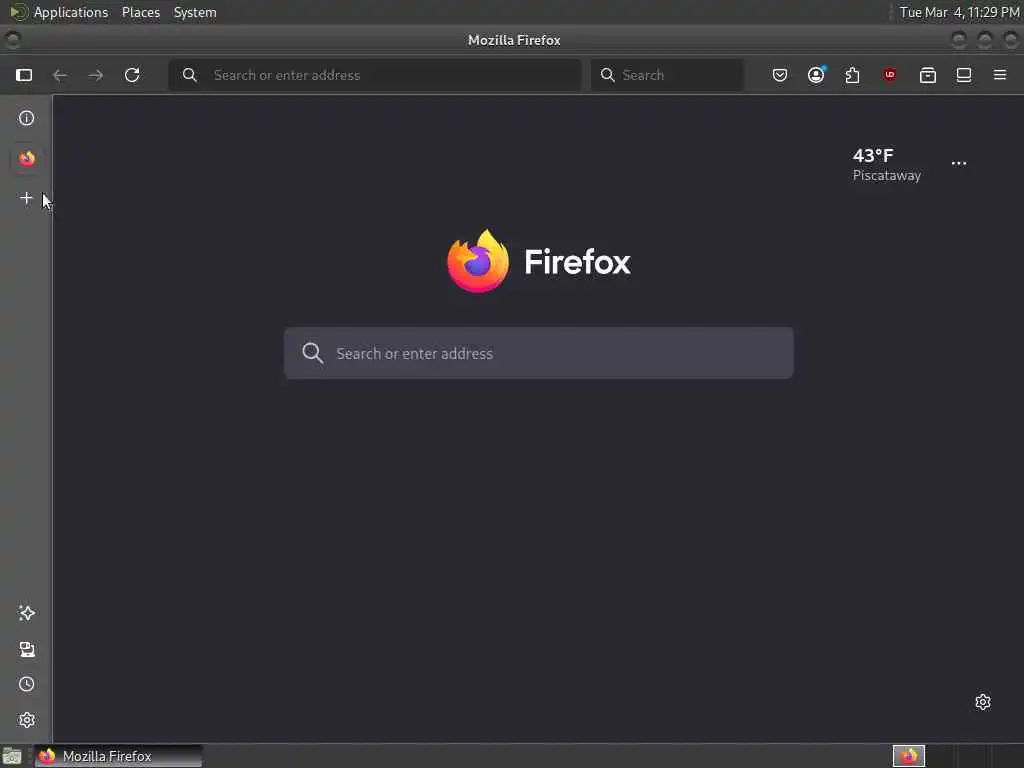The height and width of the screenshot is (768, 1024).
Task: Click the magnifier icon in the toolbar Search box
Action: 607,75
